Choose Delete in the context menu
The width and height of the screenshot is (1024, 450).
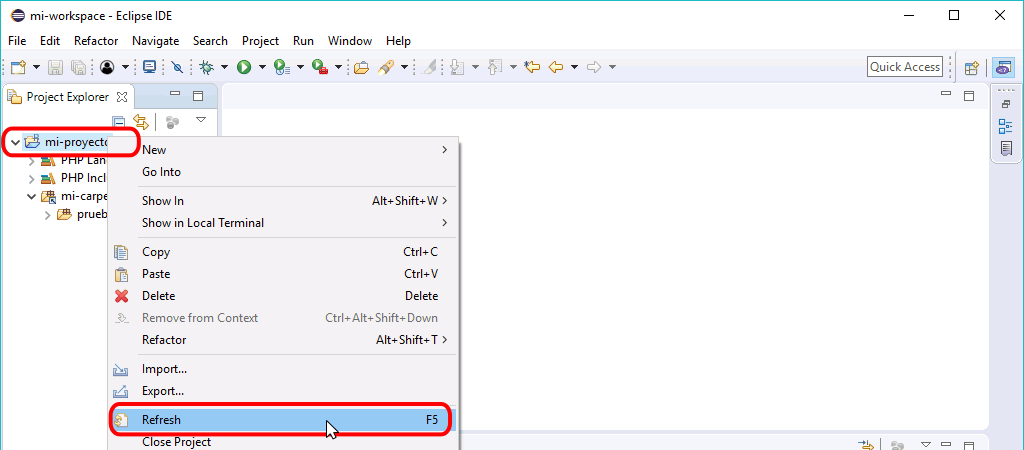click(283, 296)
